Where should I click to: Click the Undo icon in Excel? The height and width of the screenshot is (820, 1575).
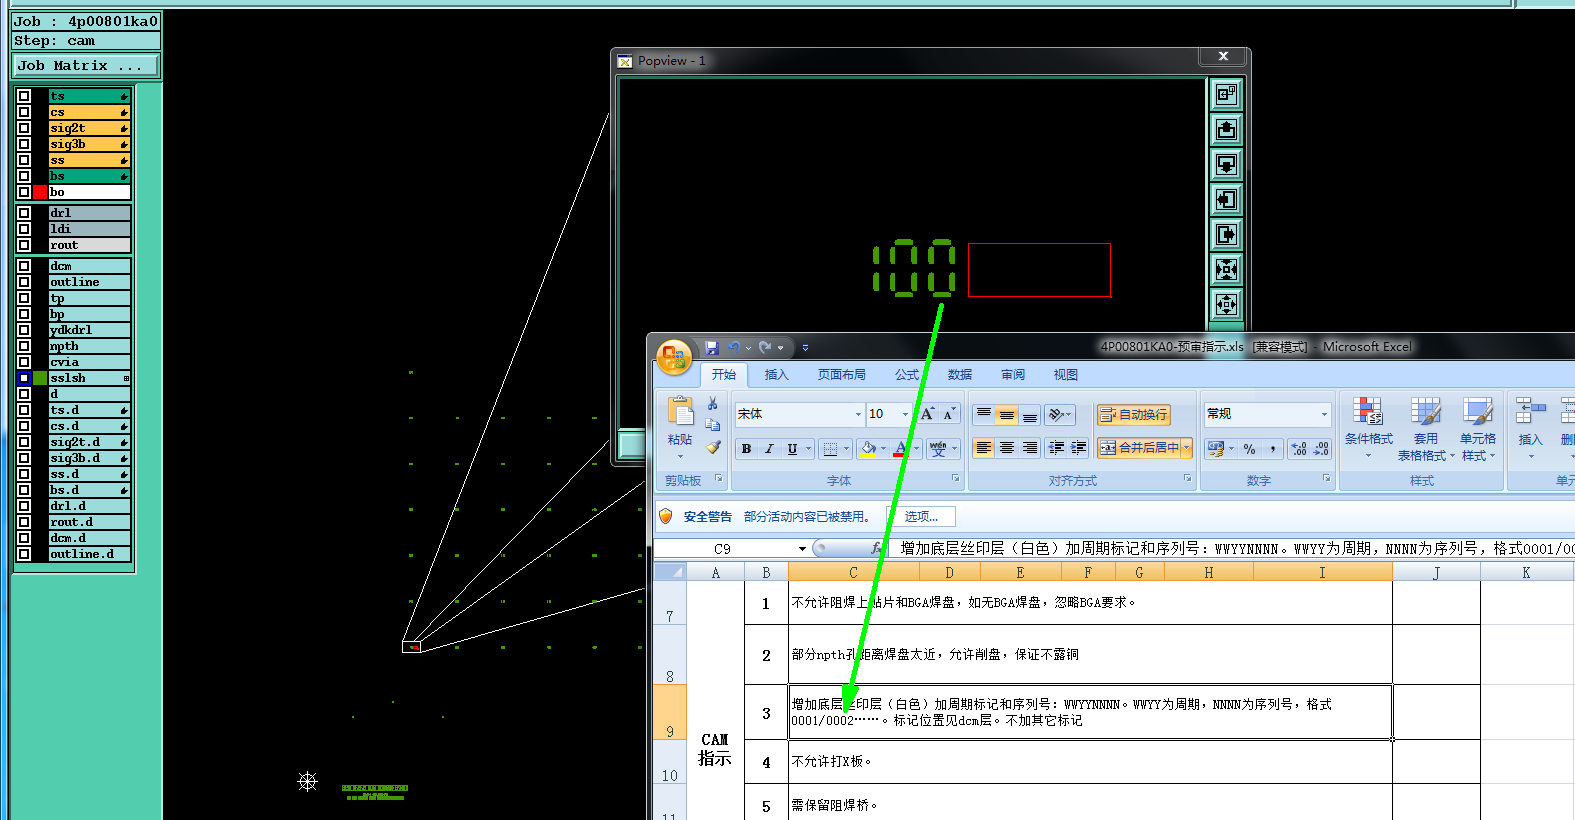(x=734, y=347)
